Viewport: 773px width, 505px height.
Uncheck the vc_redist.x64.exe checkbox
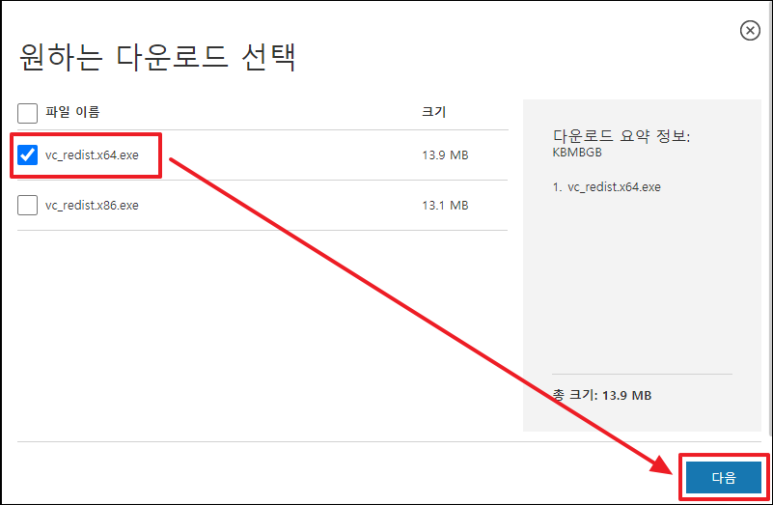27,155
